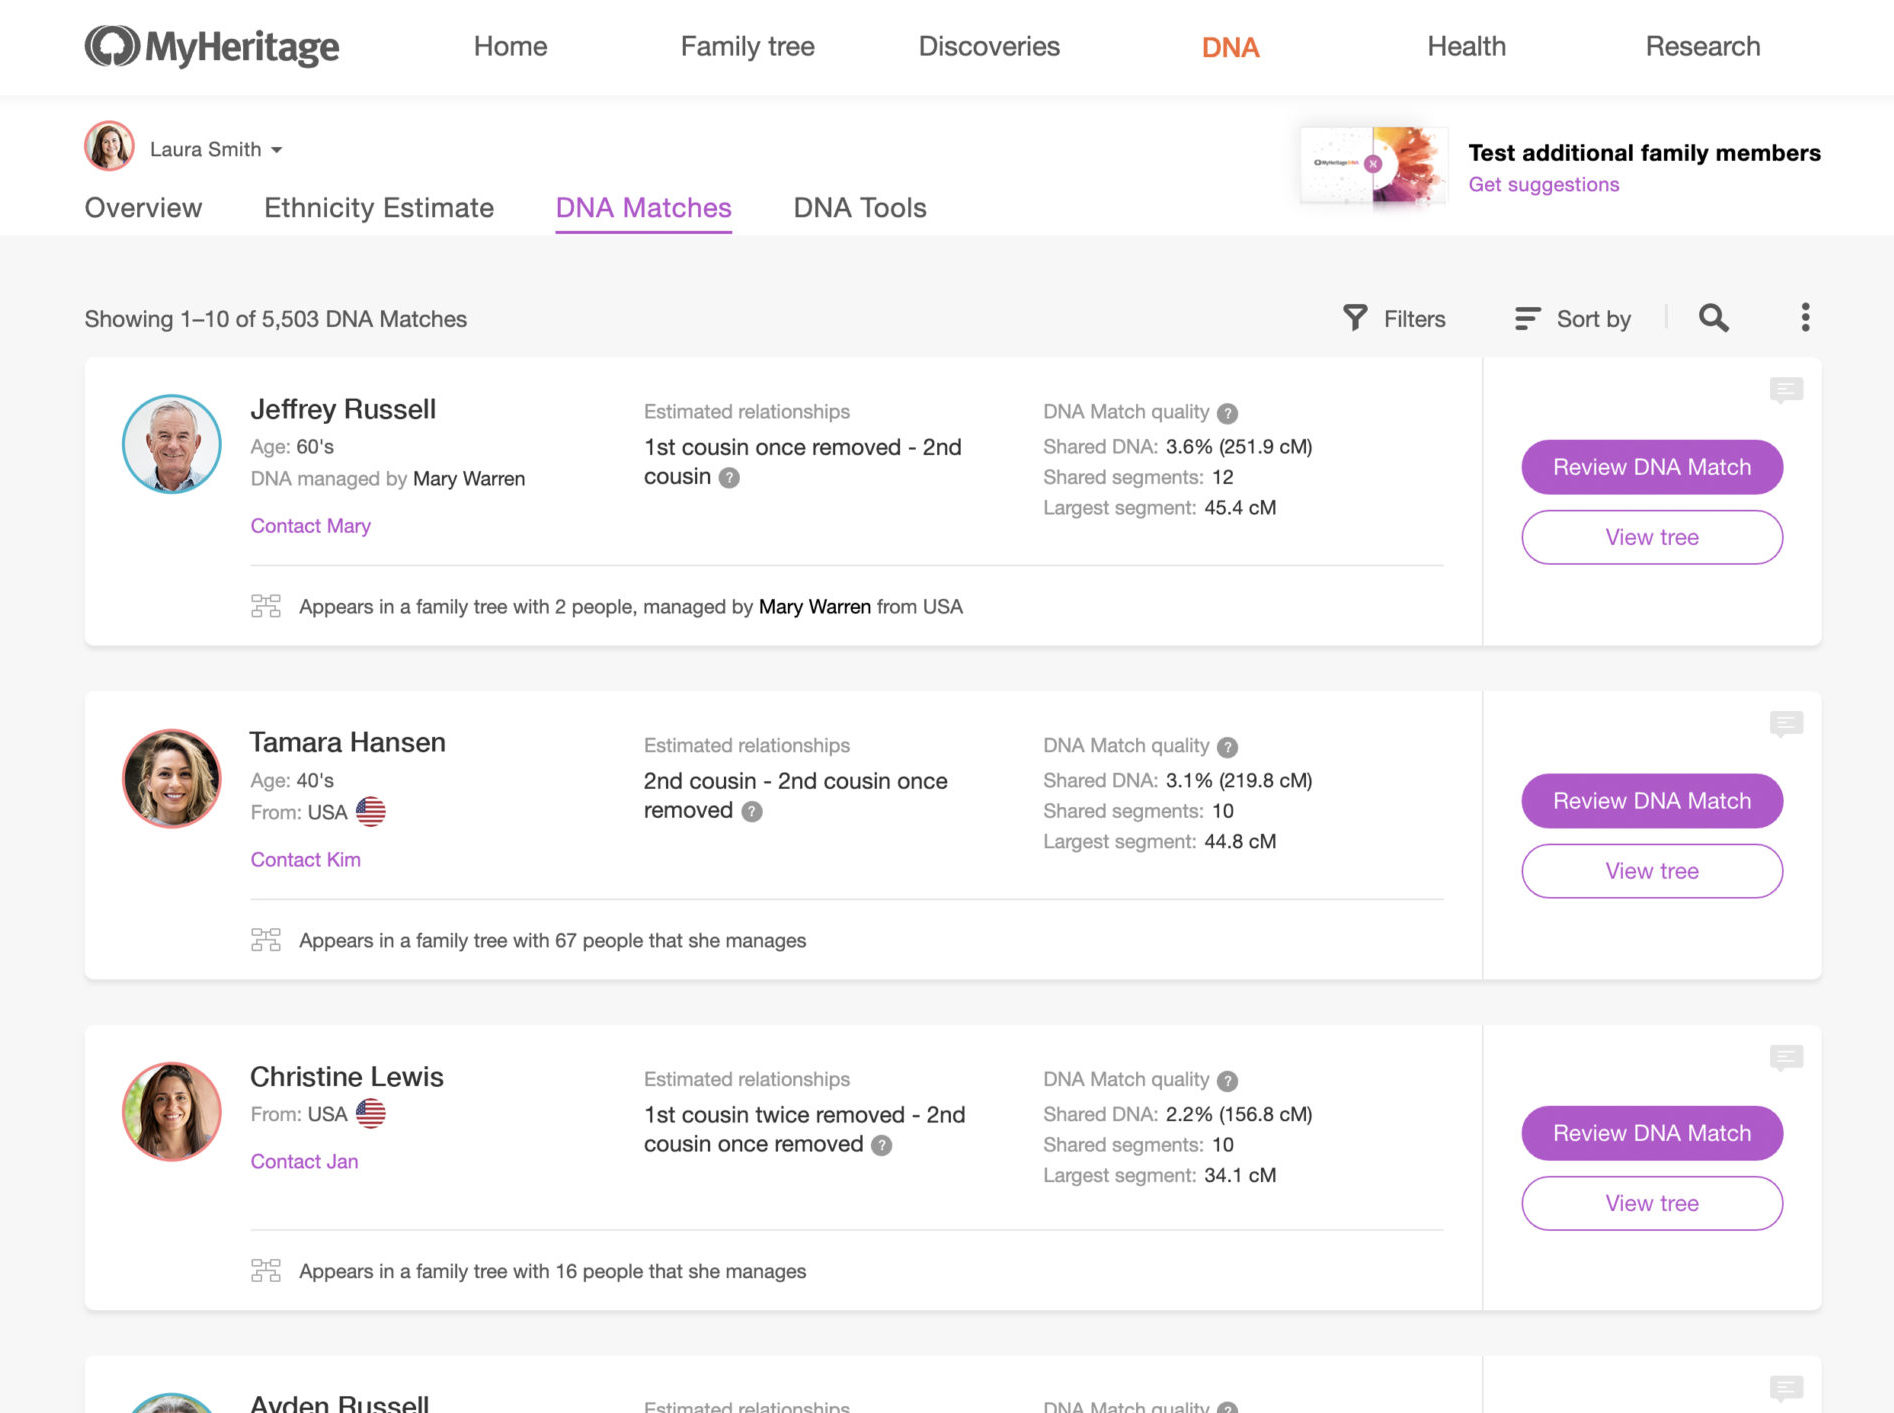Open note icon on Tamara Hansen card
The height and width of the screenshot is (1413, 1894).
click(1785, 723)
